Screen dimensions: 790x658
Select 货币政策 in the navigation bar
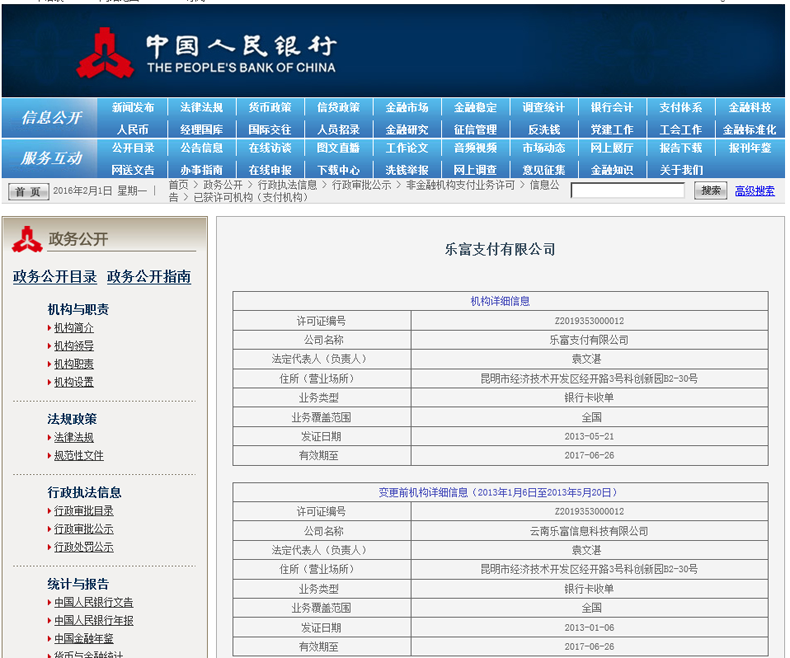point(270,107)
